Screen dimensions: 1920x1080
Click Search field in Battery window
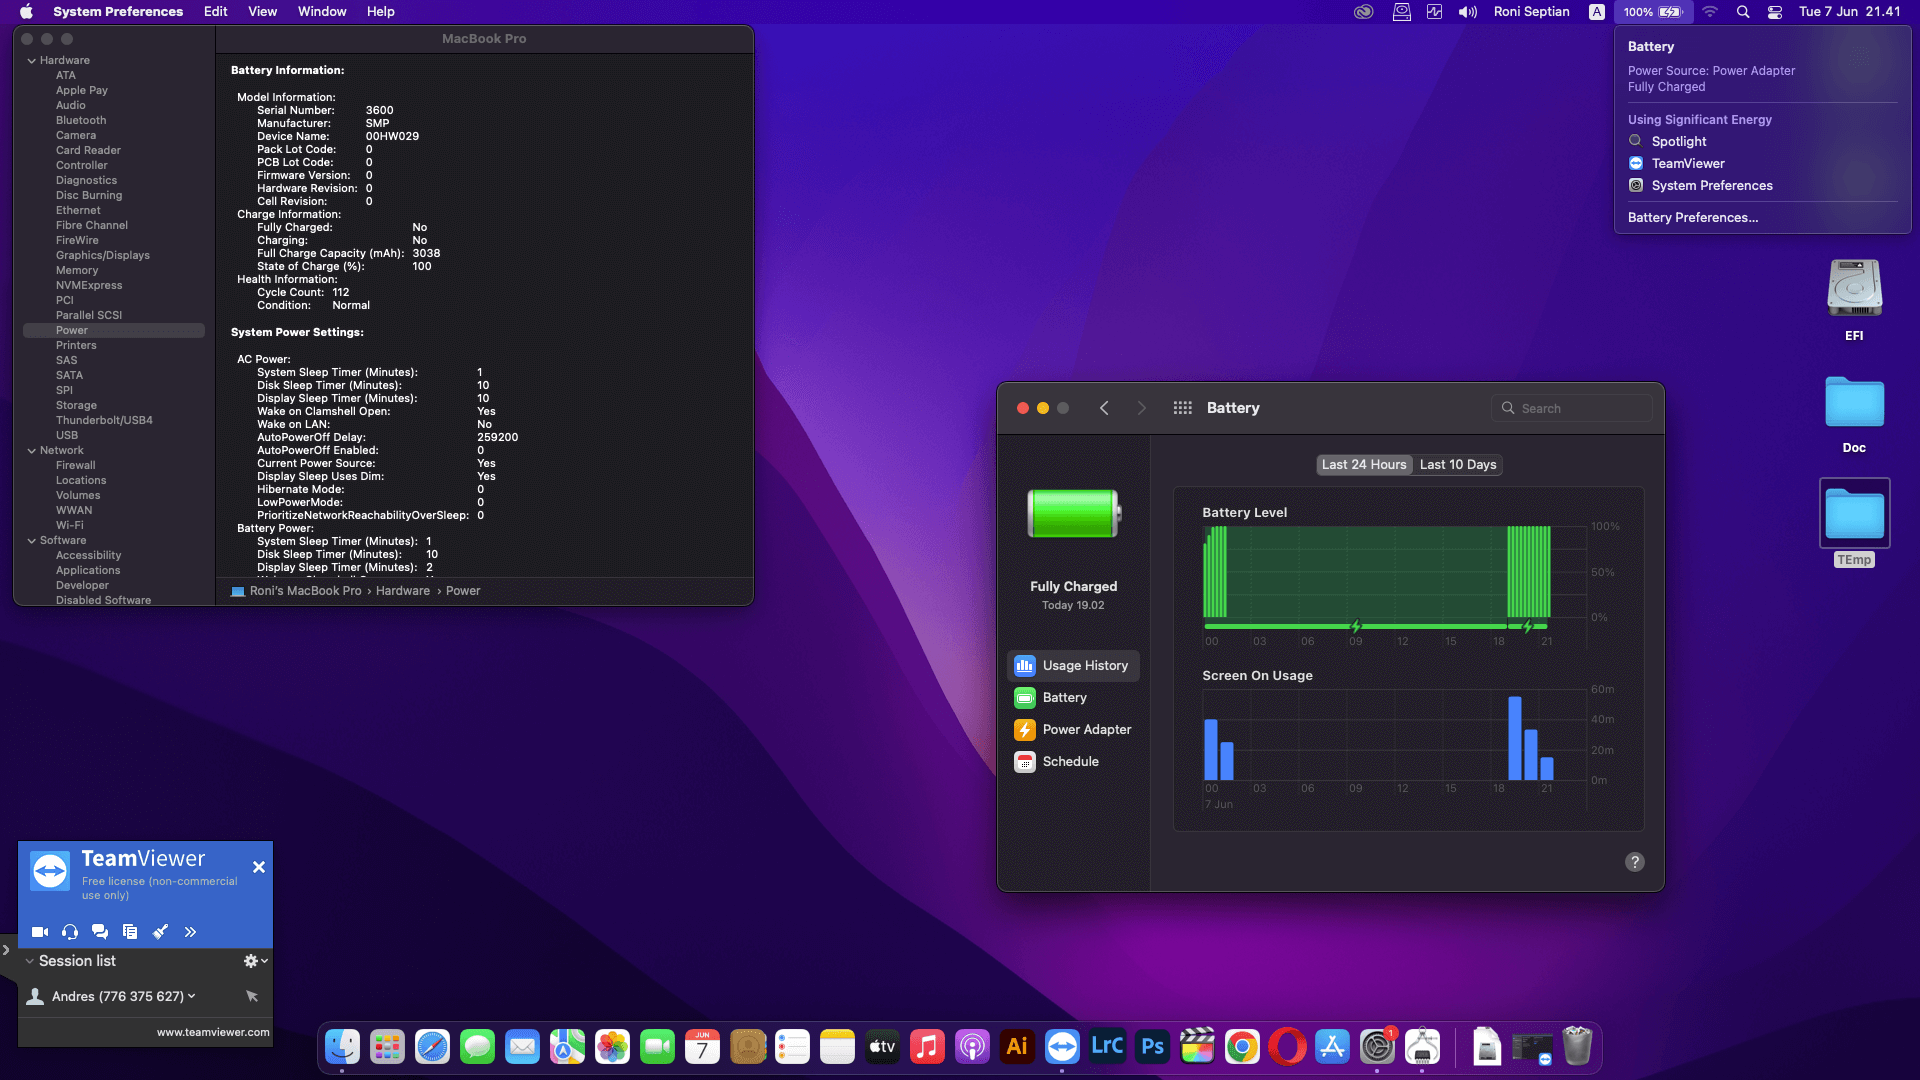point(1572,408)
